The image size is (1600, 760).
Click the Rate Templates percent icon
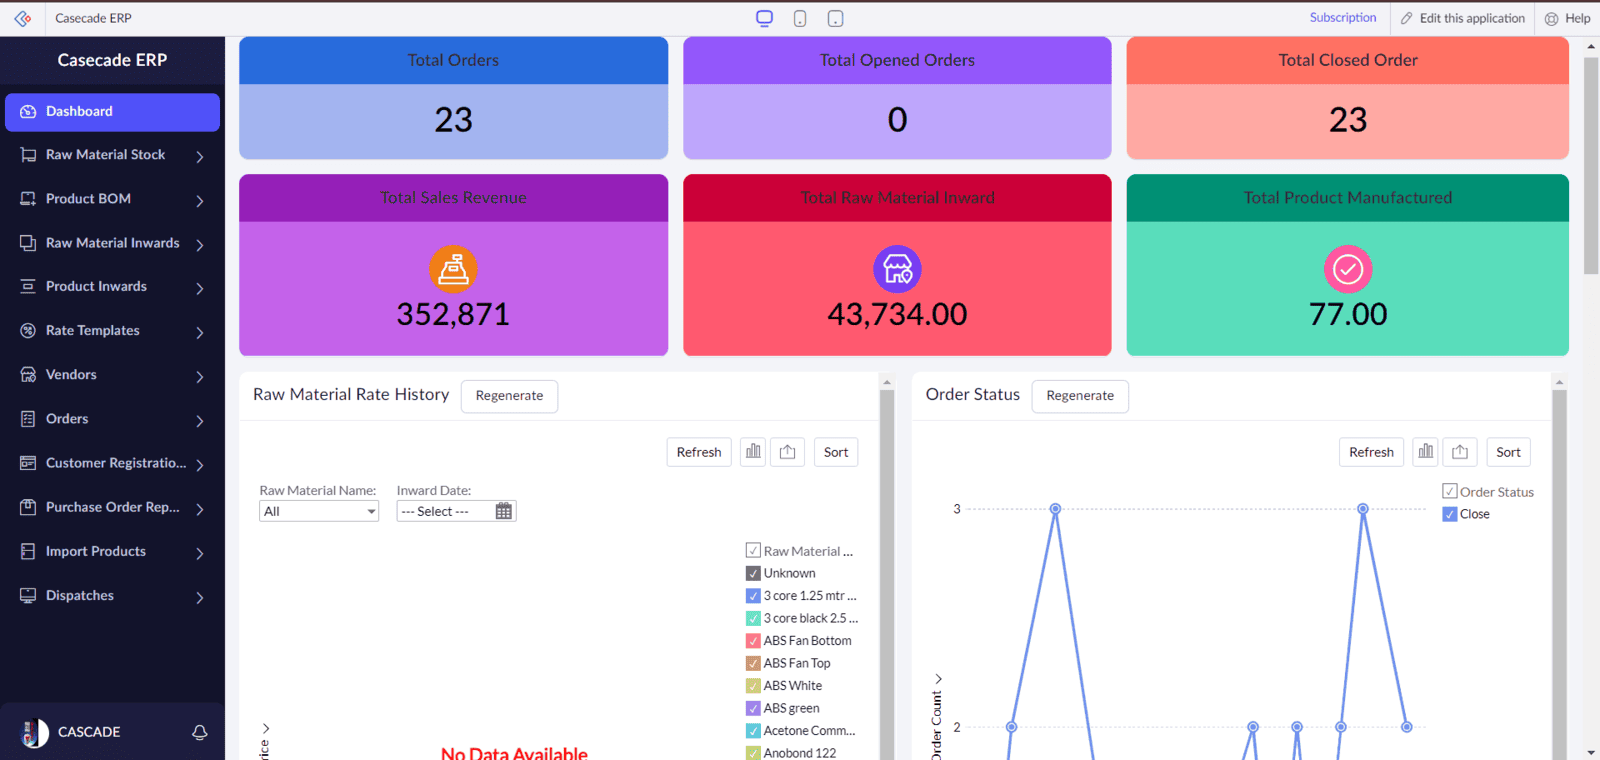pos(28,330)
